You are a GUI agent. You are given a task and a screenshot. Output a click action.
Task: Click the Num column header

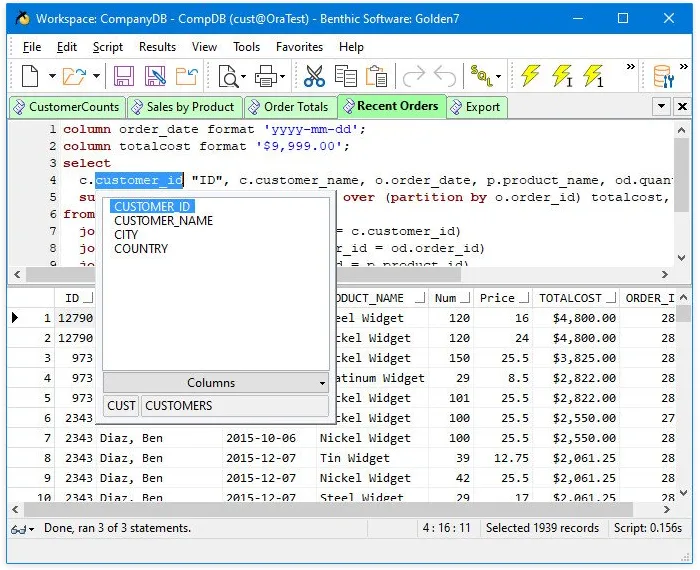pyautogui.click(x=451, y=298)
